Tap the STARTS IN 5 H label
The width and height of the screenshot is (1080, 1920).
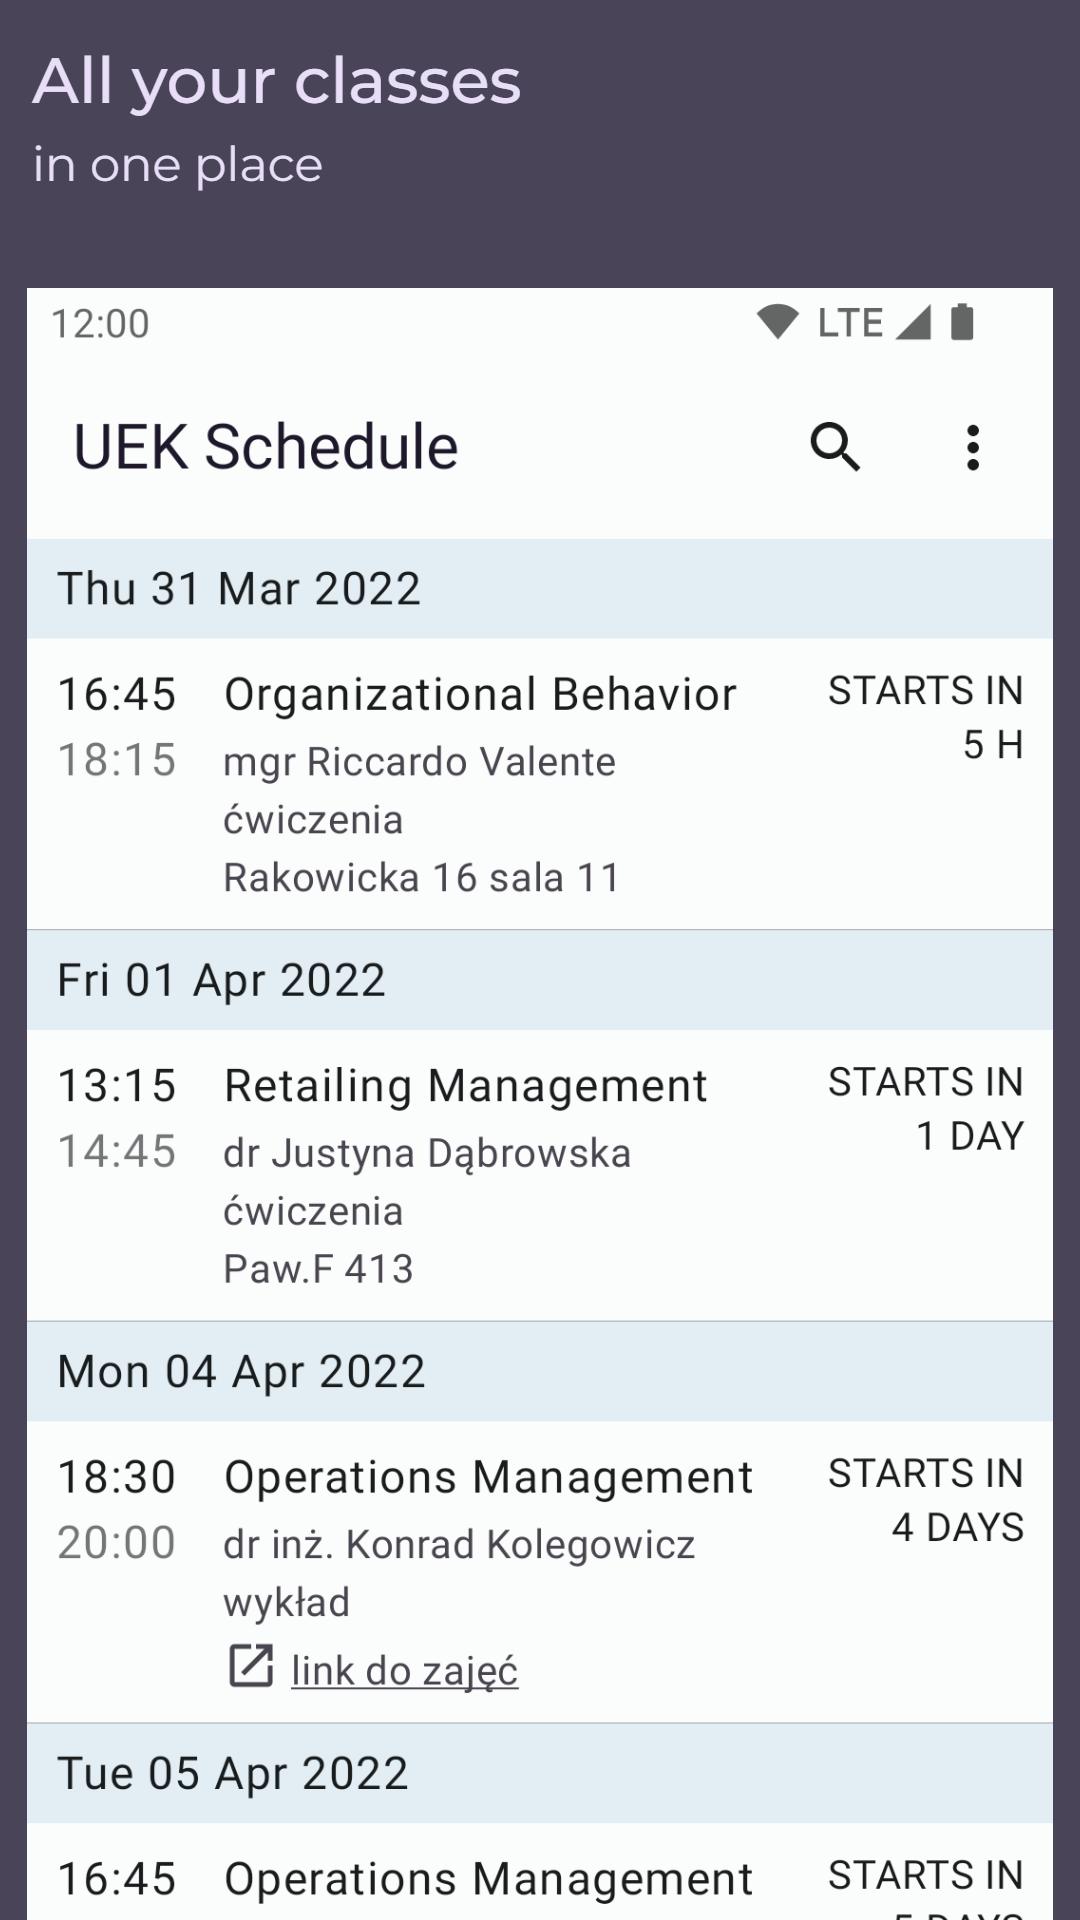926,717
